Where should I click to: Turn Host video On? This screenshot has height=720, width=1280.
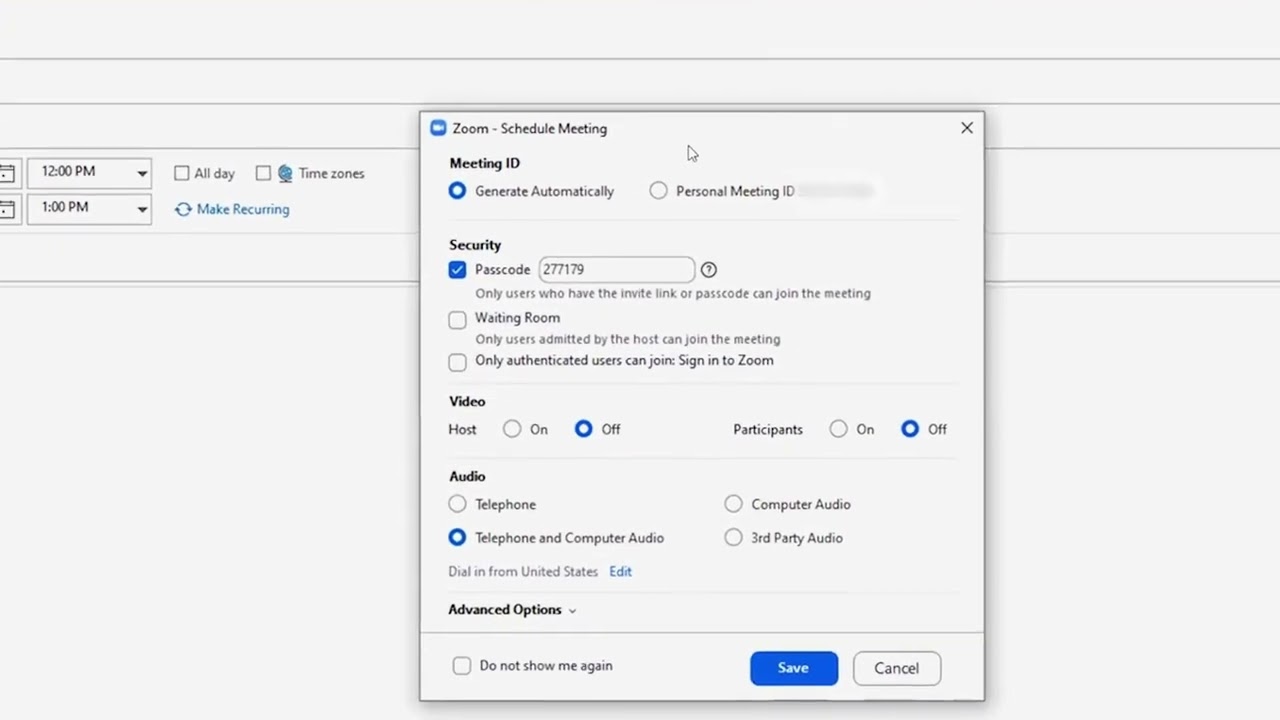pos(512,429)
